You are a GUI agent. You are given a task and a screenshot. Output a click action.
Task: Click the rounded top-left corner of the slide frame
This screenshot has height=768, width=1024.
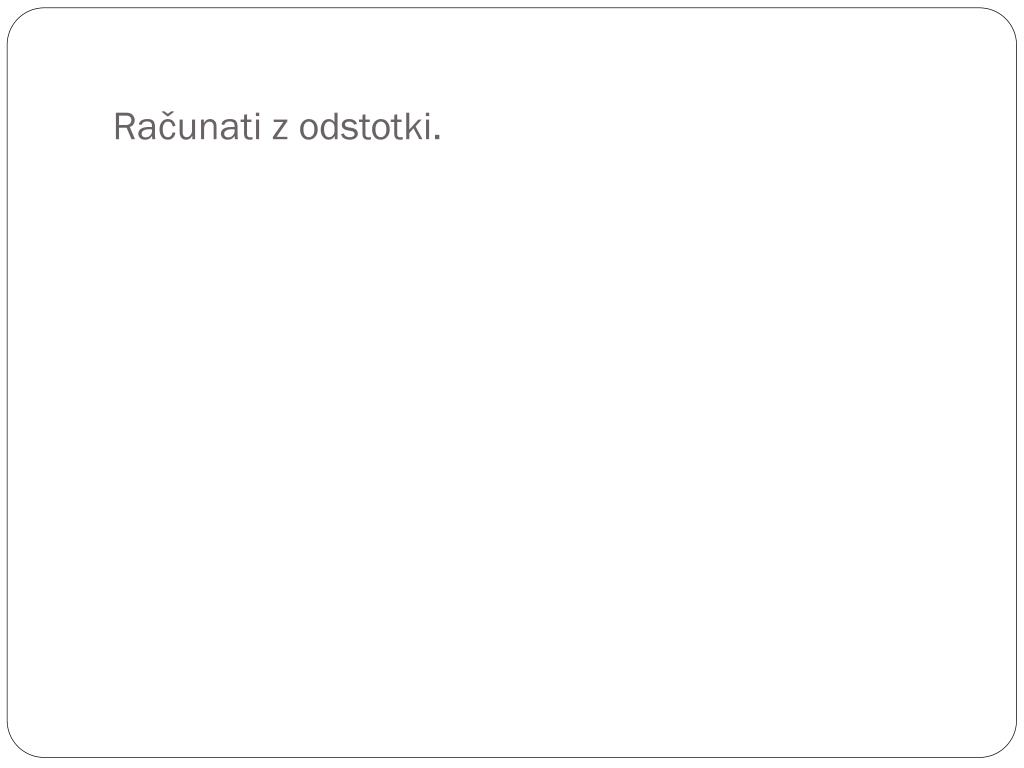click(x=18, y=19)
